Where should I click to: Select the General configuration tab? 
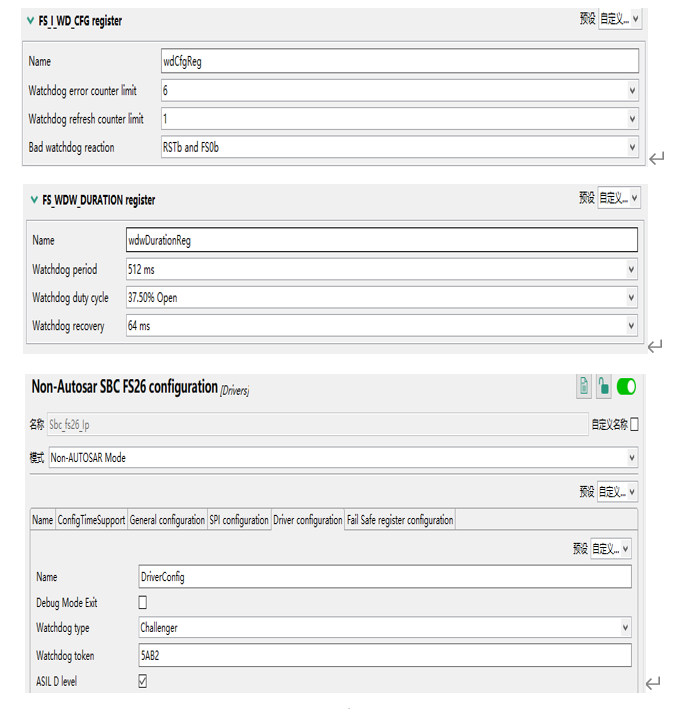(167, 520)
